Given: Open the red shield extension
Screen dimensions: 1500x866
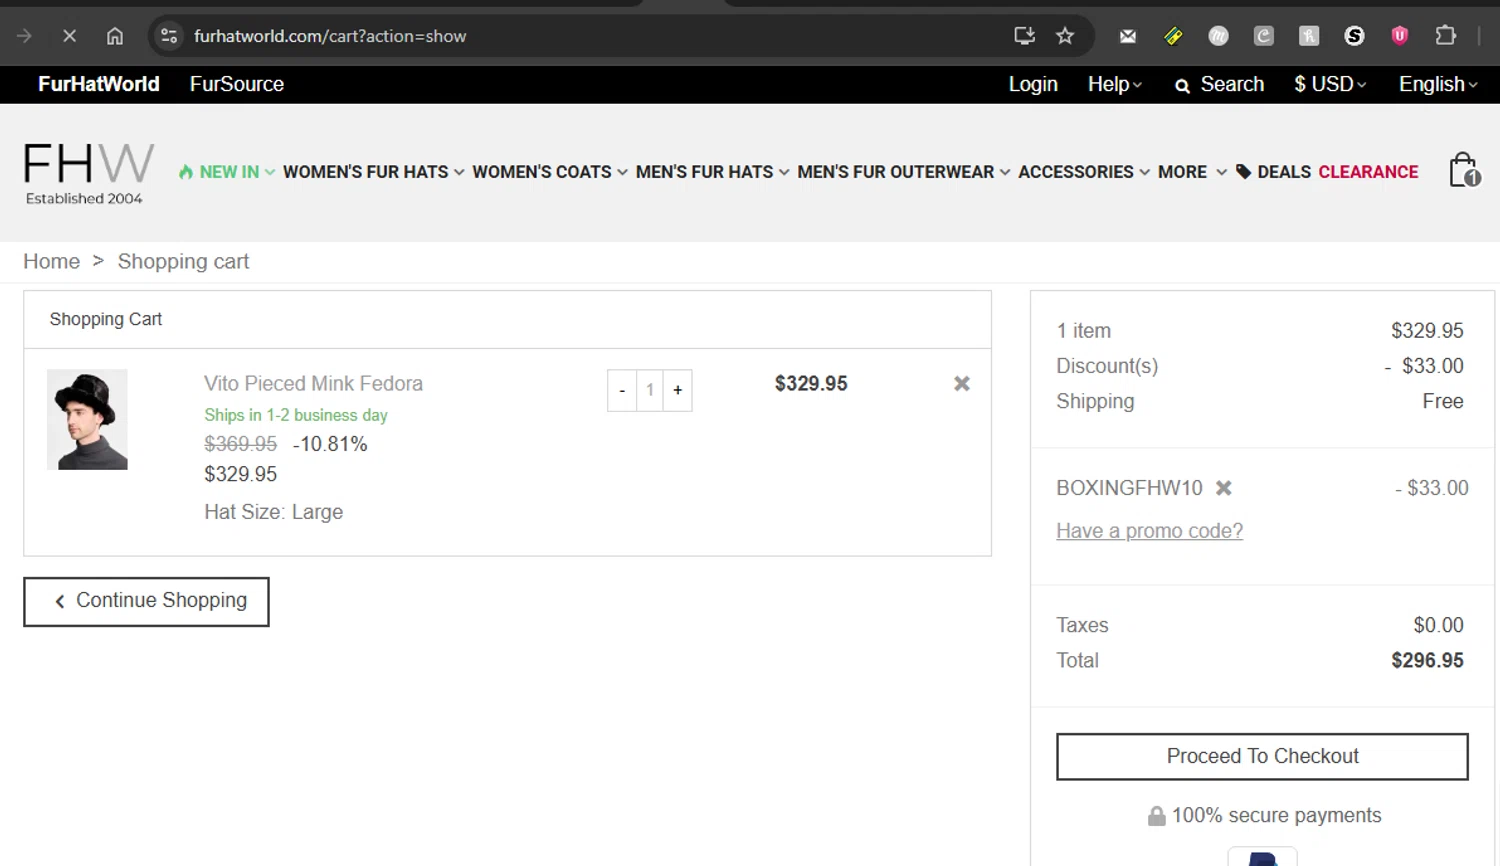Looking at the screenshot, I should (x=1400, y=36).
